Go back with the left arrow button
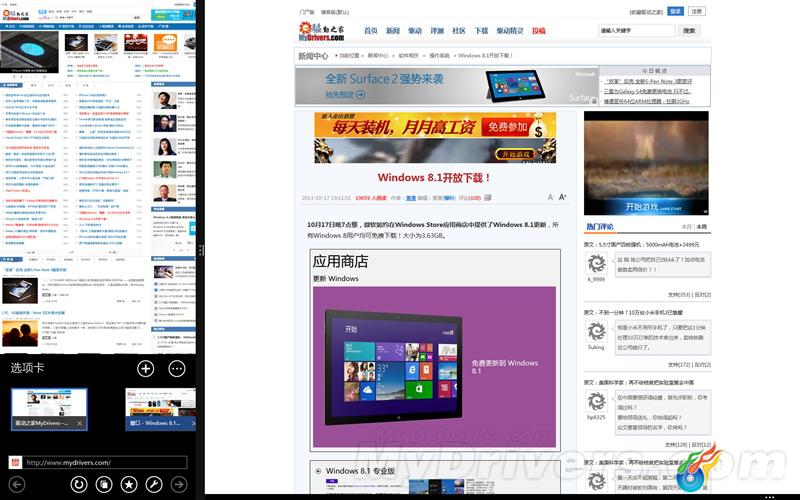800x500 pixels. click(x=17, y=484)
